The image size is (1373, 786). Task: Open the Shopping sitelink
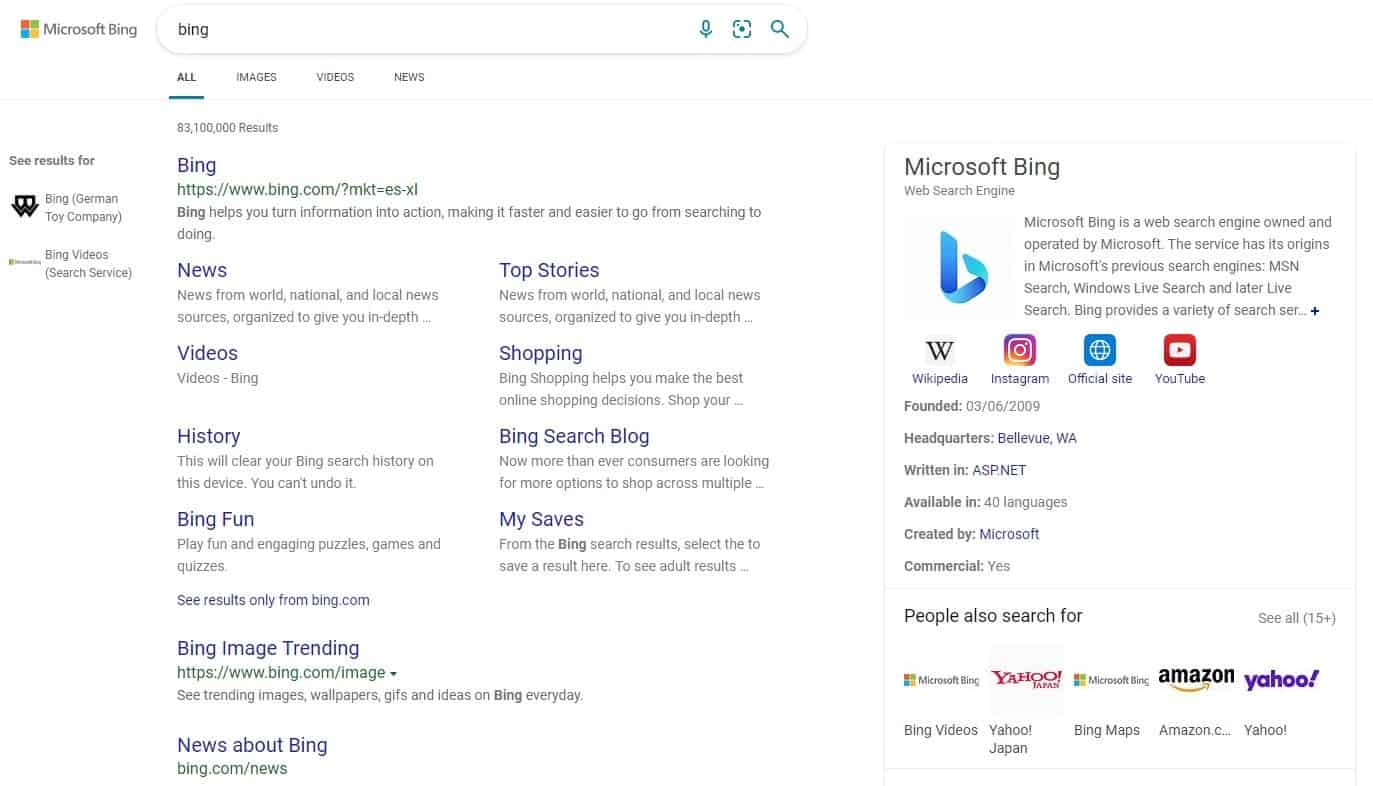[x=540, y=353]
